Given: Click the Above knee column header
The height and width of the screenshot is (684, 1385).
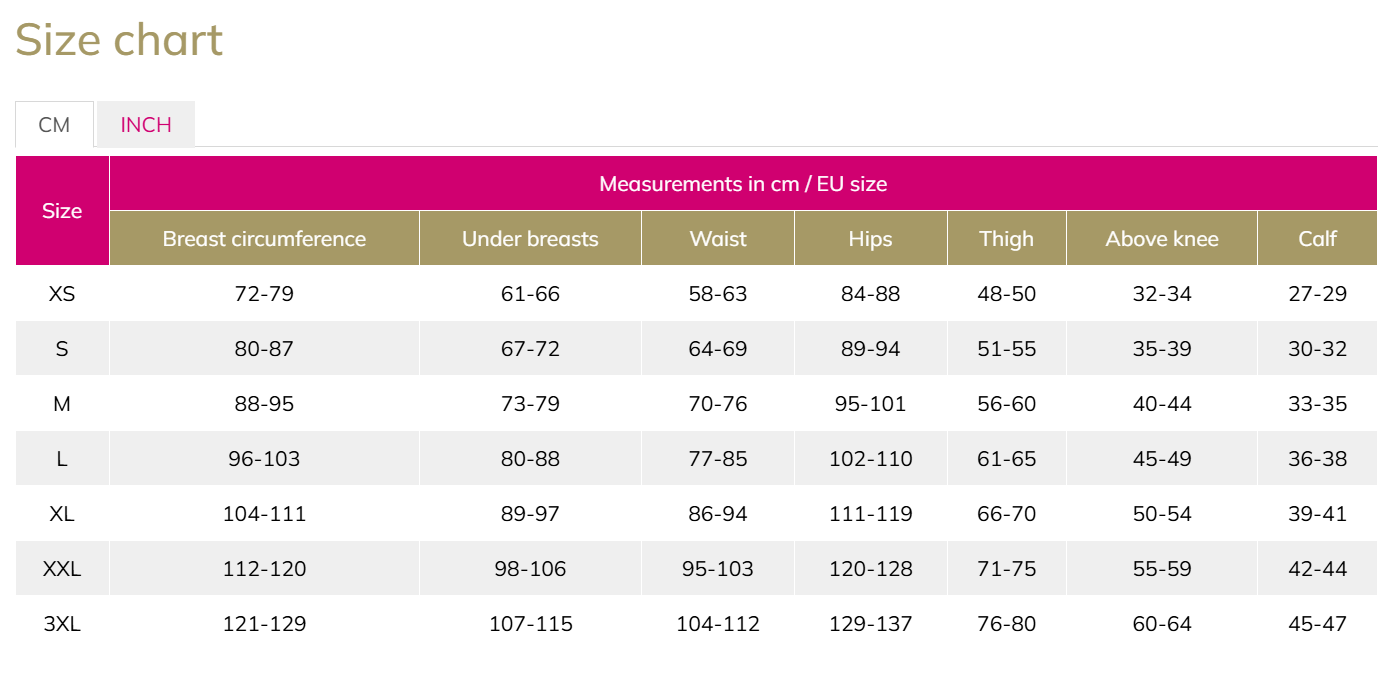Looking at the screenshot, I should click(x=1162, y=239).
